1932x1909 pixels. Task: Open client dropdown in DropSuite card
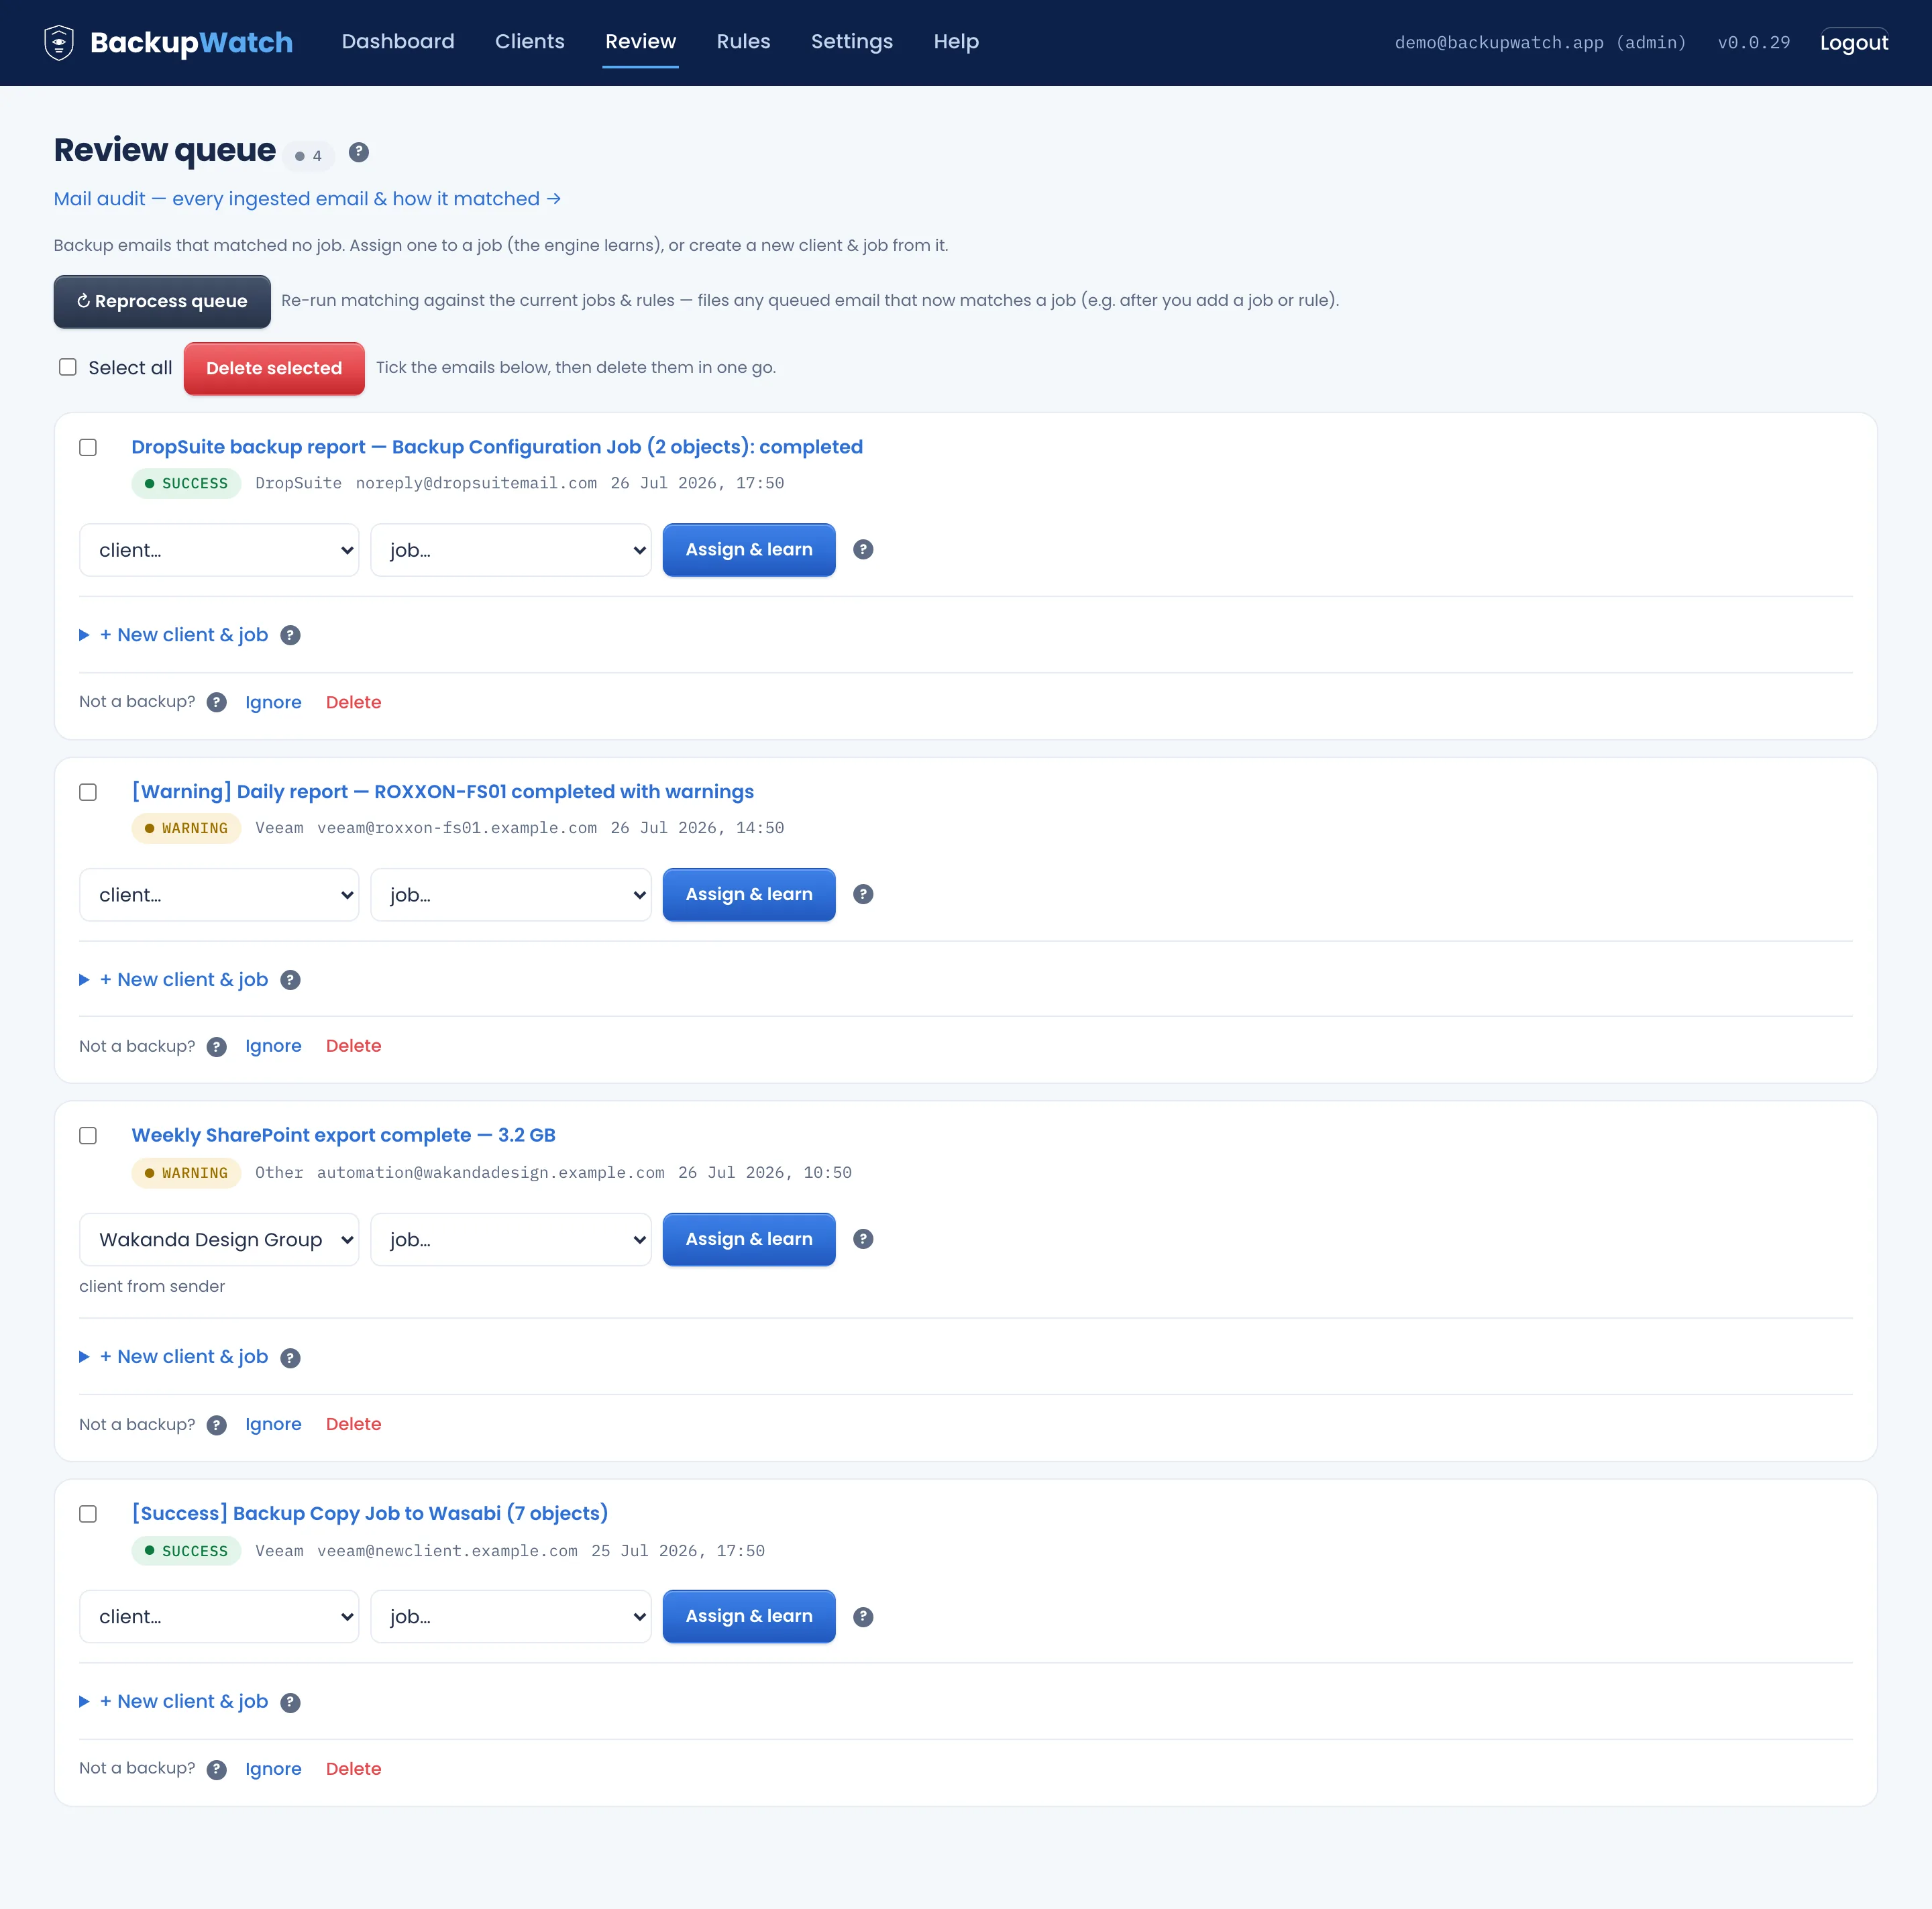tap(219, 550)
